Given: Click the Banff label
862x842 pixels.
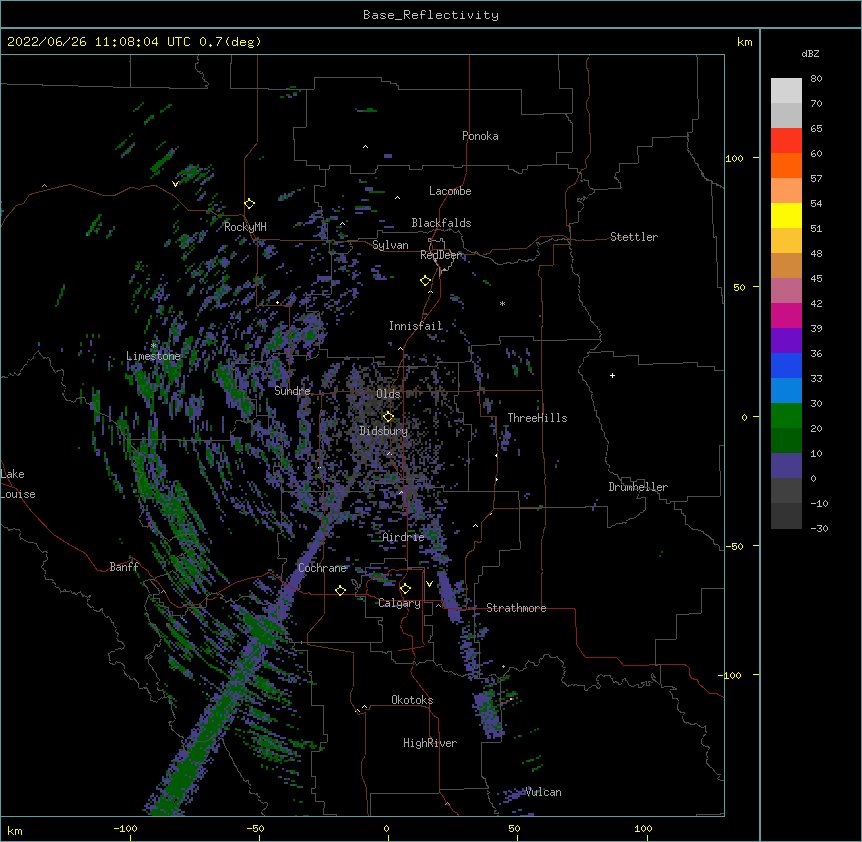Looking at the screenshot, I should point(124,567).
